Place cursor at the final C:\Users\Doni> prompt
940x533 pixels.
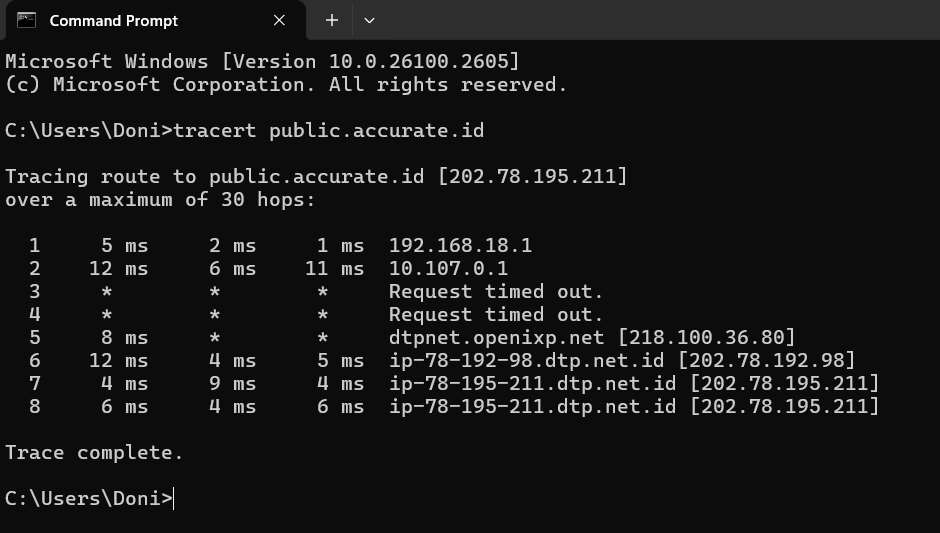175,498
